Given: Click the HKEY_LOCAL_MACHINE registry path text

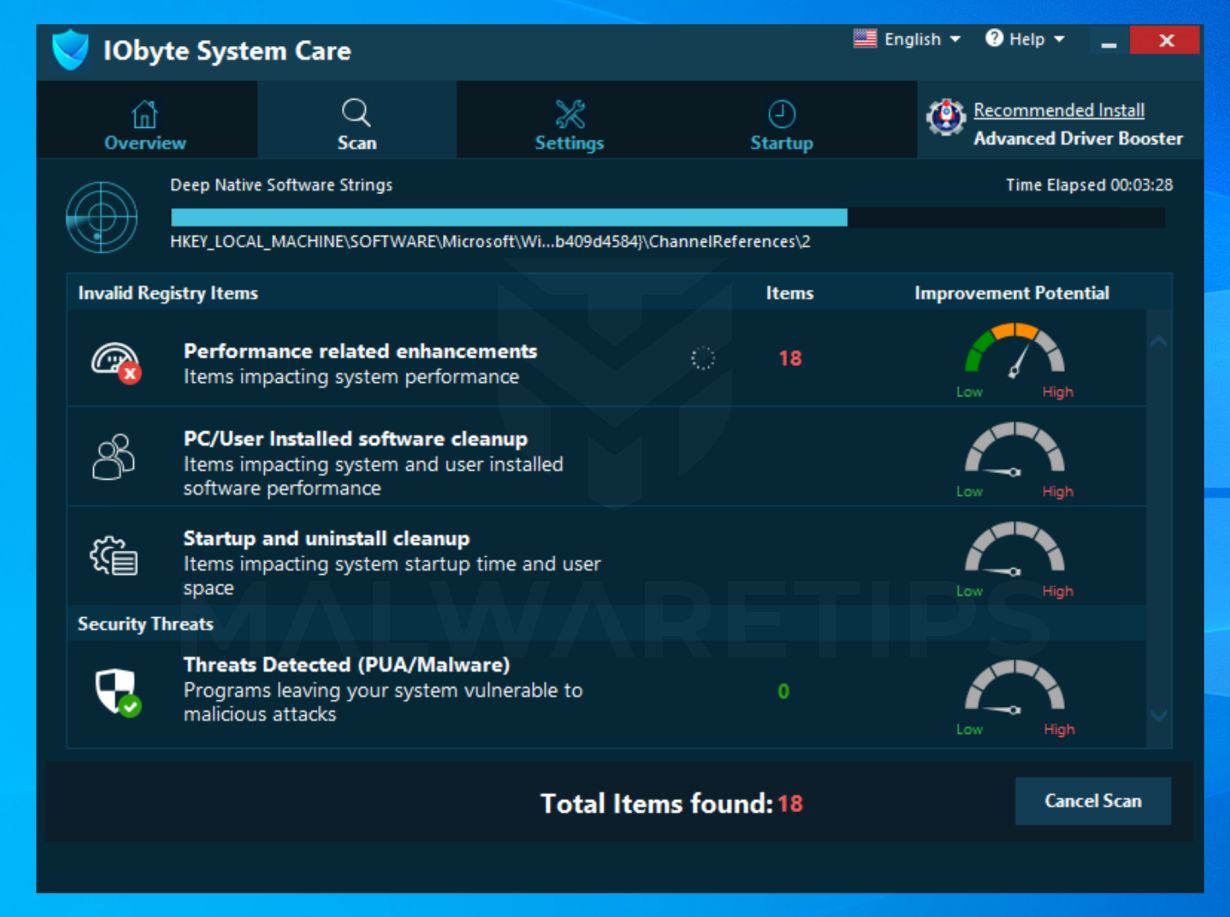Looking at the screenshot, I should (x=491, y=241).
